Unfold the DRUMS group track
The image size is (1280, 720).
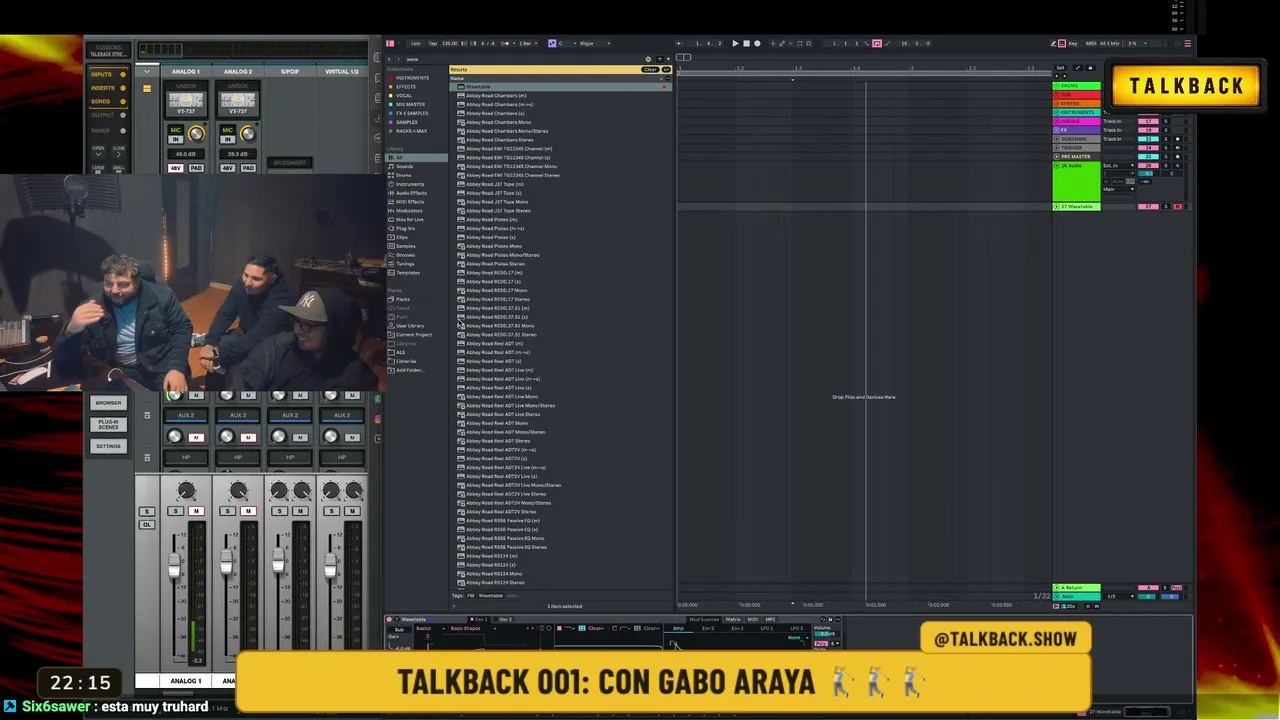[x=1056, y=86]
